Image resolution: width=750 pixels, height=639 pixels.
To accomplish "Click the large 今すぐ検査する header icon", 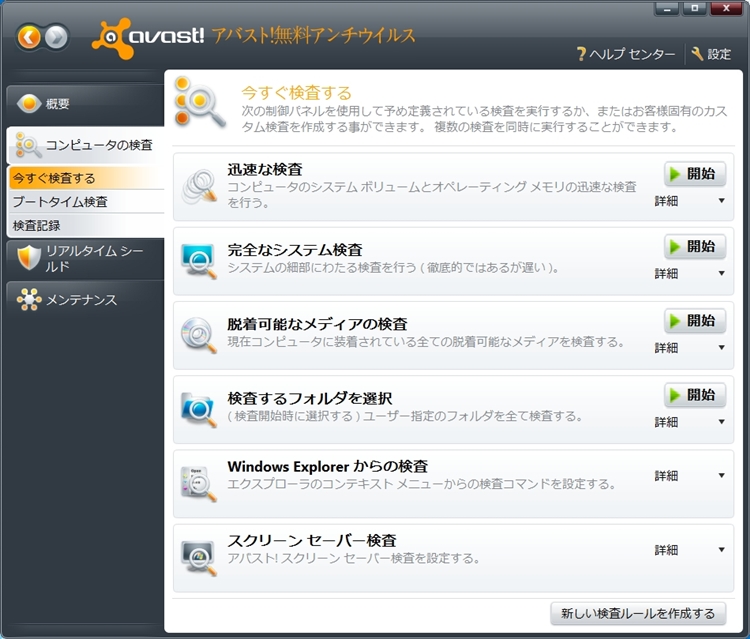I will tap(199, 102).
